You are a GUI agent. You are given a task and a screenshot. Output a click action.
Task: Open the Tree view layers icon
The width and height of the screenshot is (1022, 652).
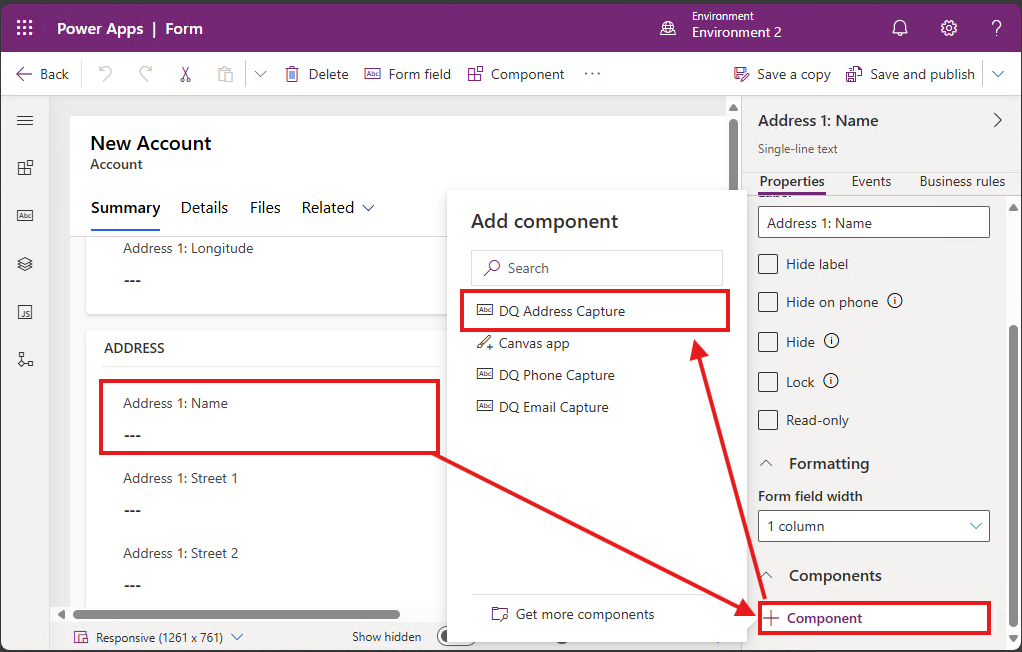coord(25,264)
